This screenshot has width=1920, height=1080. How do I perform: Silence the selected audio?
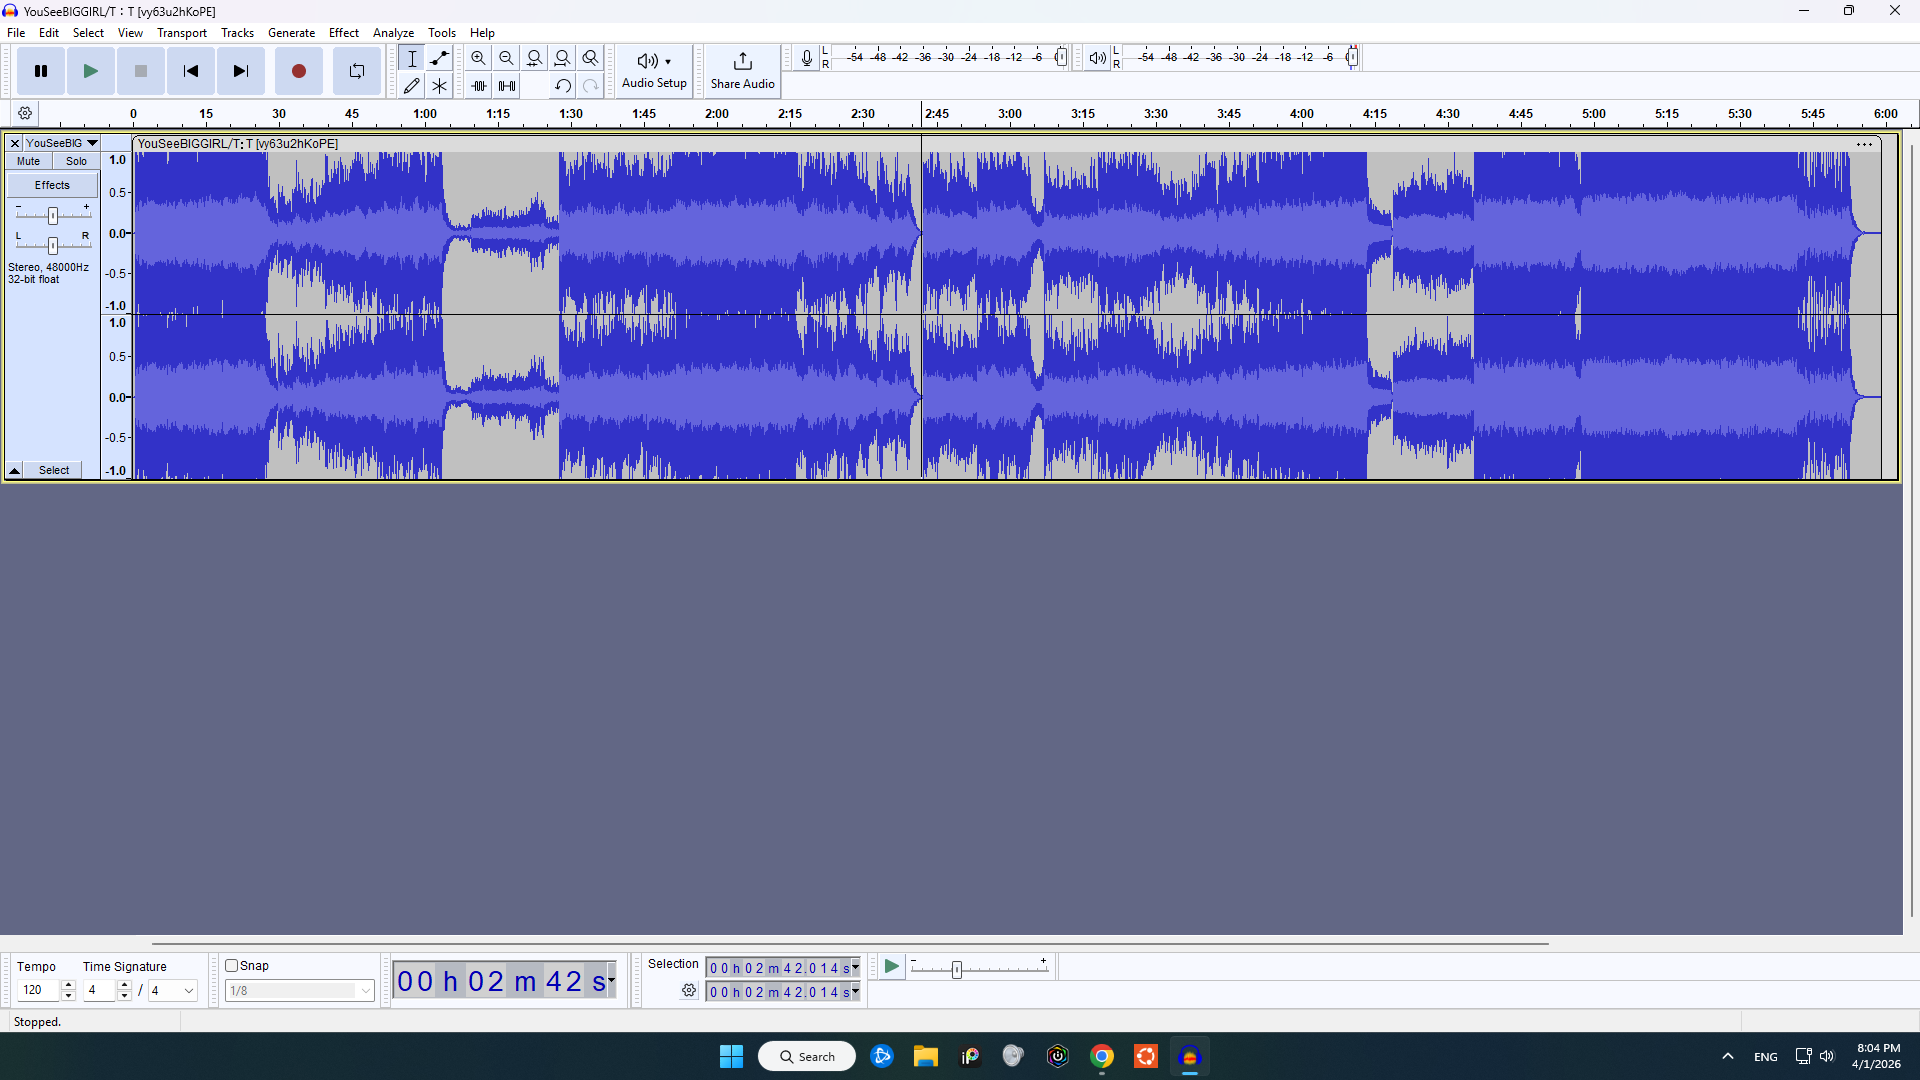(x=506, y=85)
